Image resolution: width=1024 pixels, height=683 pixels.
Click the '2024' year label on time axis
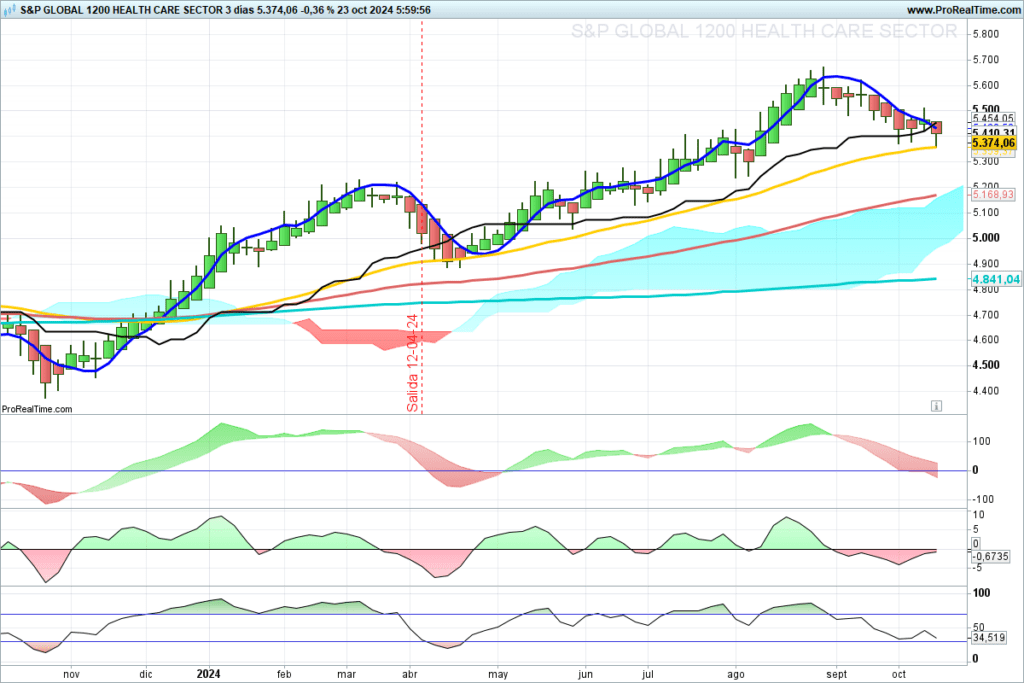click(209, 674)
